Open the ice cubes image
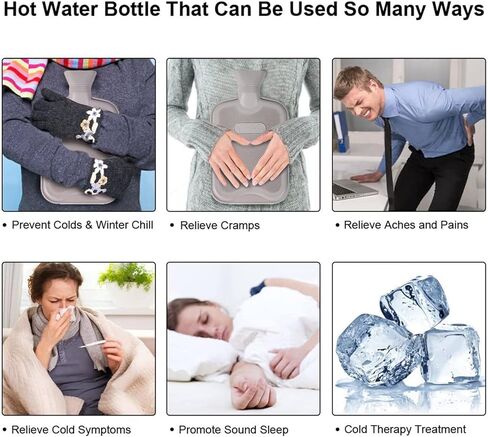The image size is (488, 437). point(409,339)
